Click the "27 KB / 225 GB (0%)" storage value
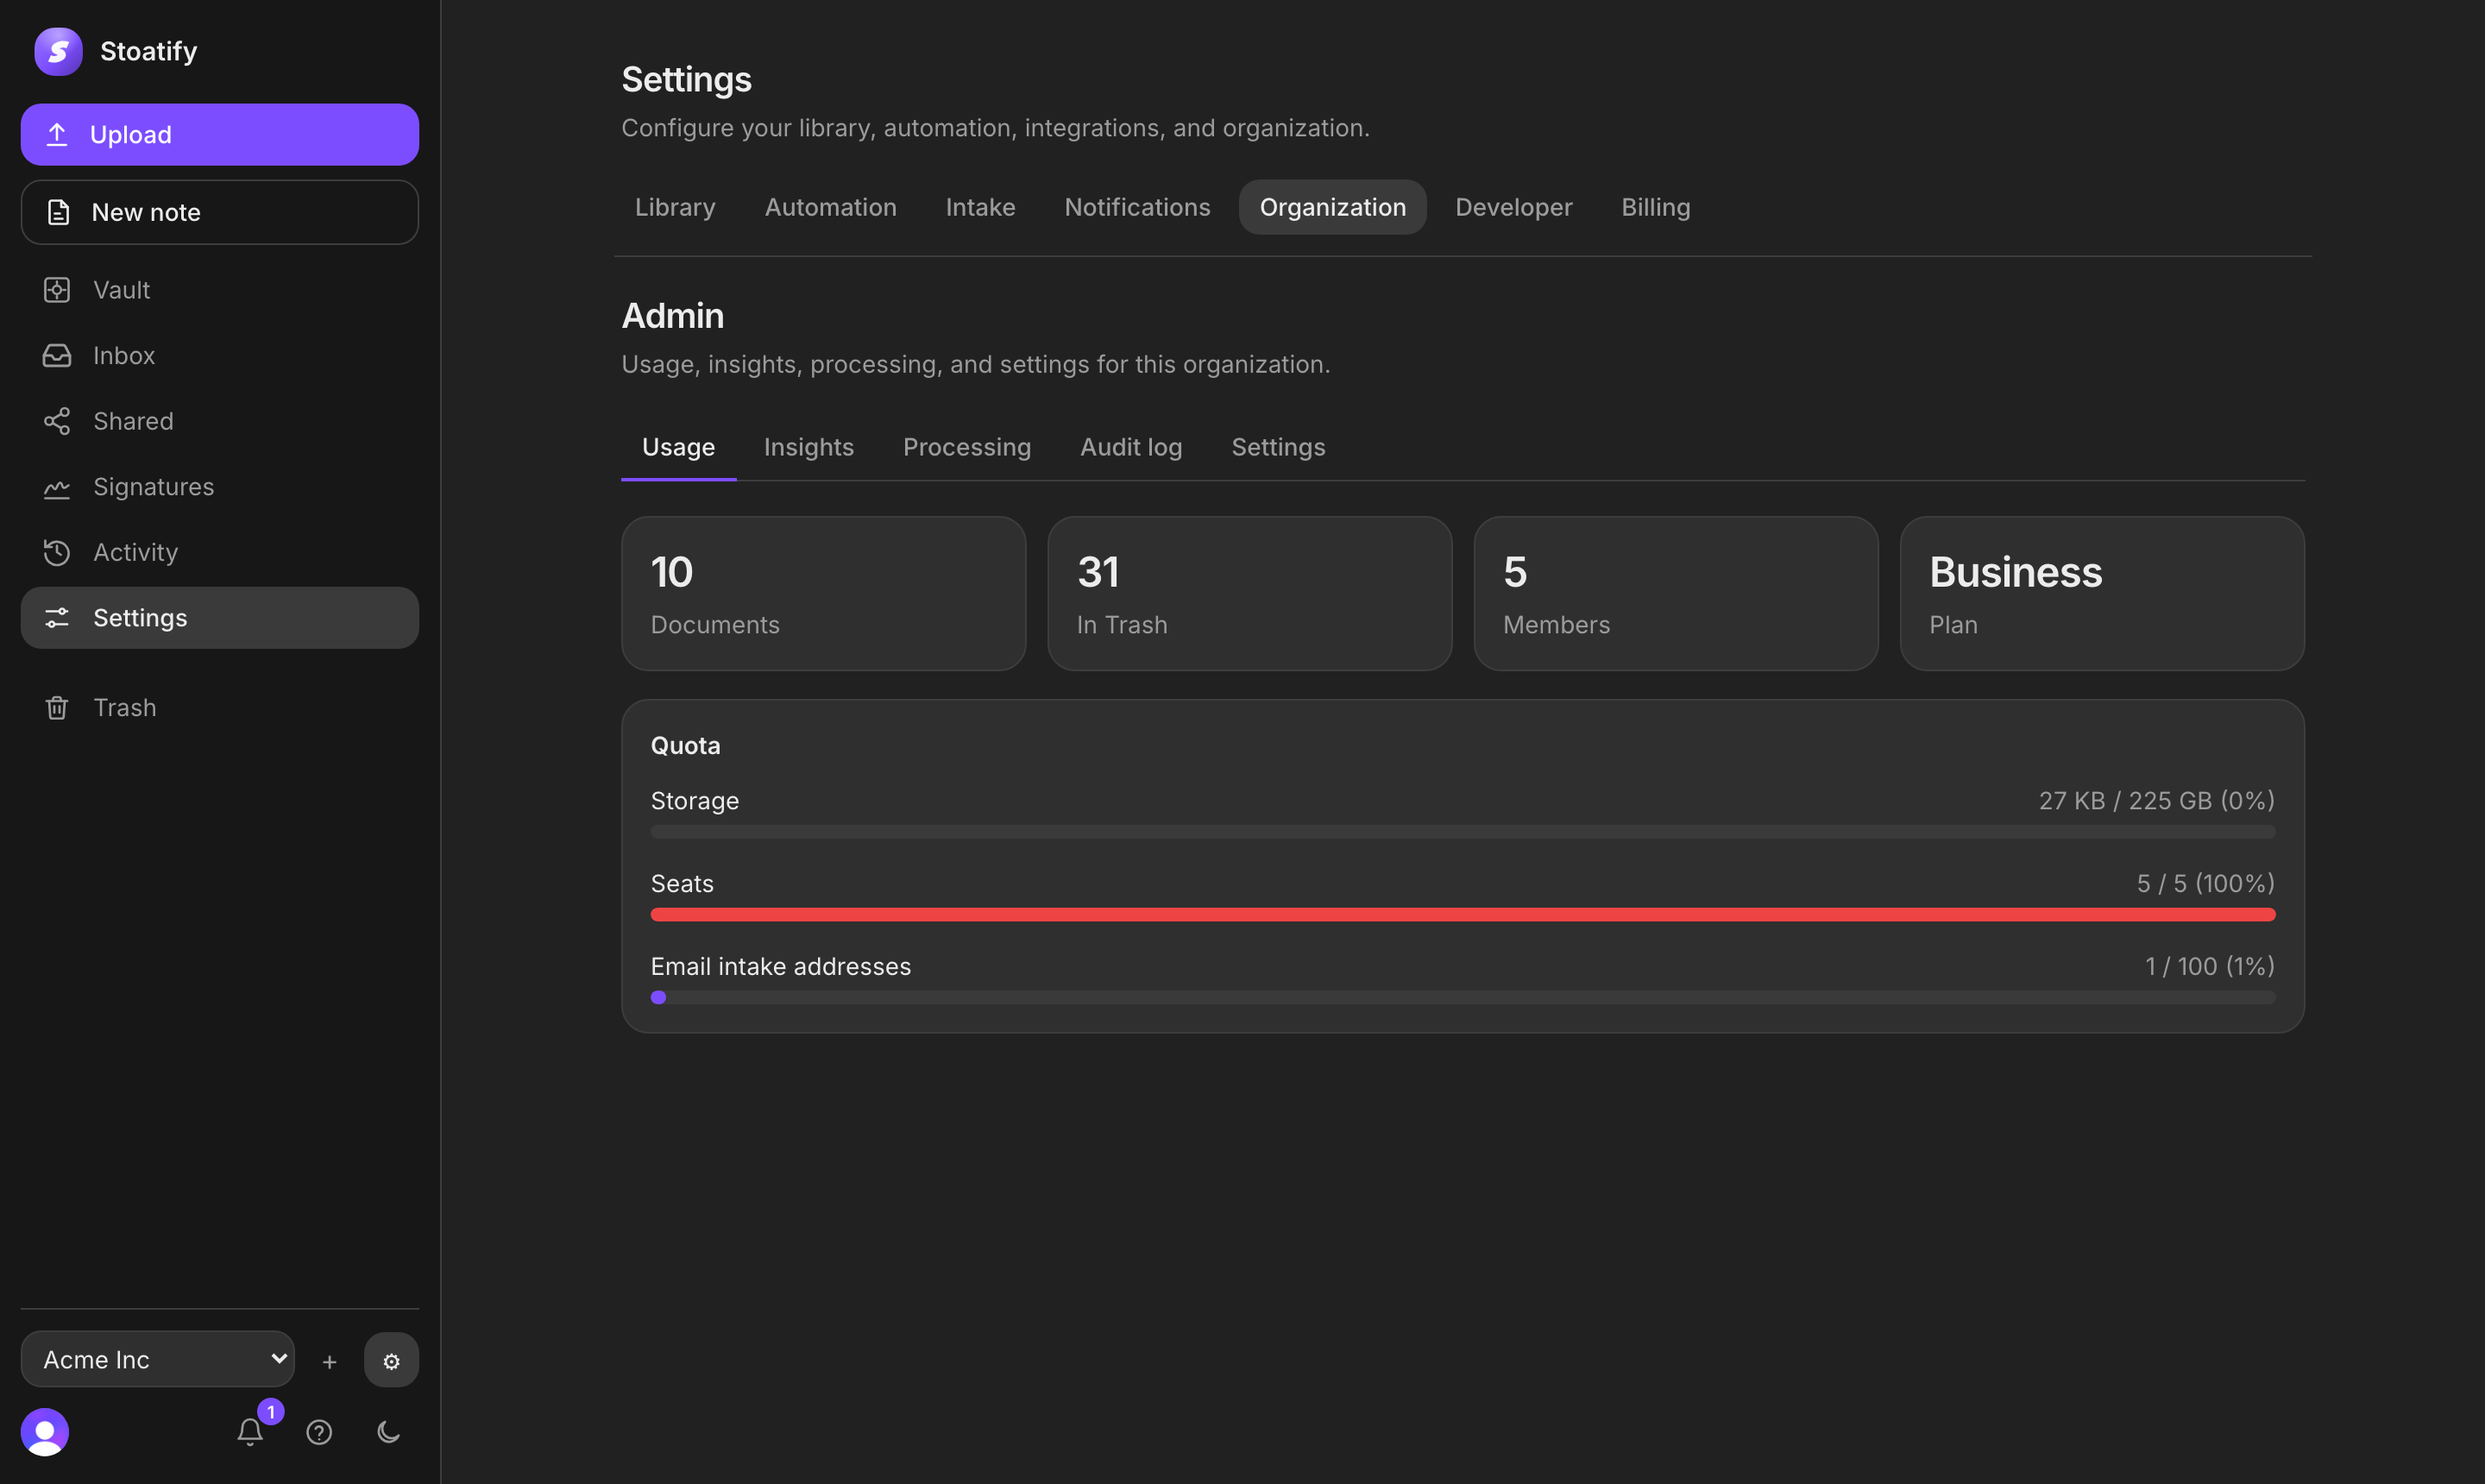The image size is (2485, 1484). (x=2156, y=801)
